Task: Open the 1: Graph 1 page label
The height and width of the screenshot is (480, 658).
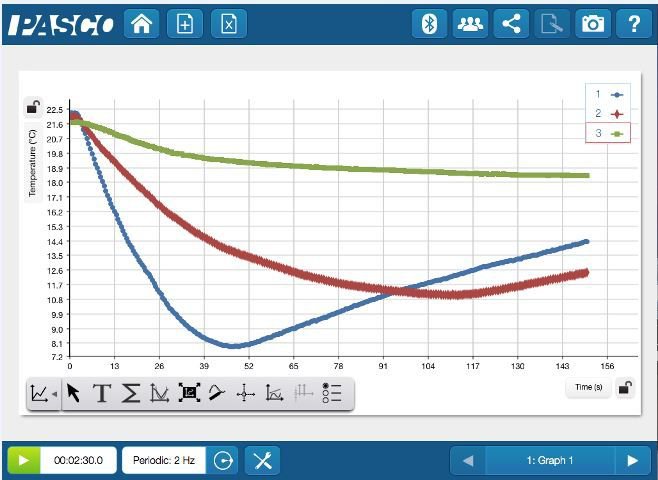Action: coord(549,460)
